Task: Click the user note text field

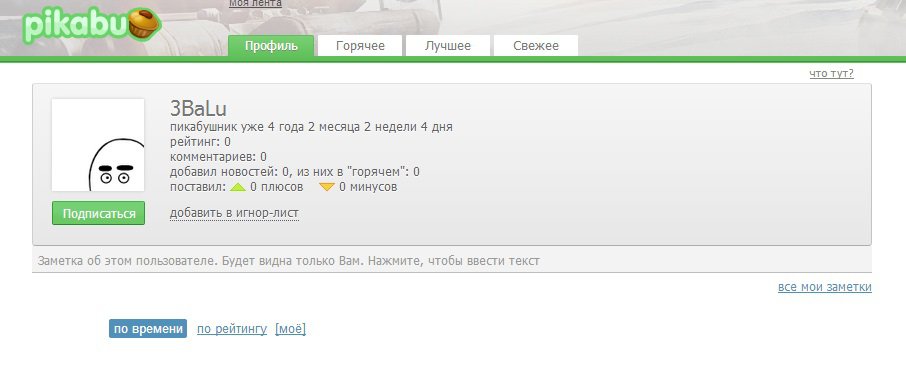Action: point(451,260)
